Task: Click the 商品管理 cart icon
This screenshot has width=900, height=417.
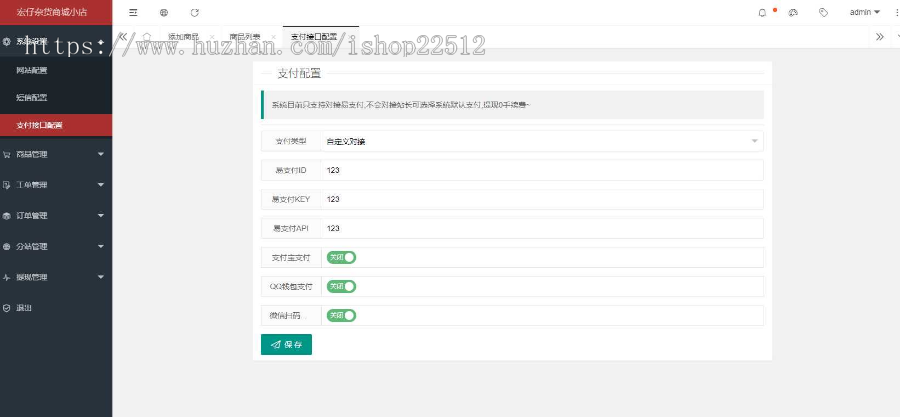Action: 7,154
